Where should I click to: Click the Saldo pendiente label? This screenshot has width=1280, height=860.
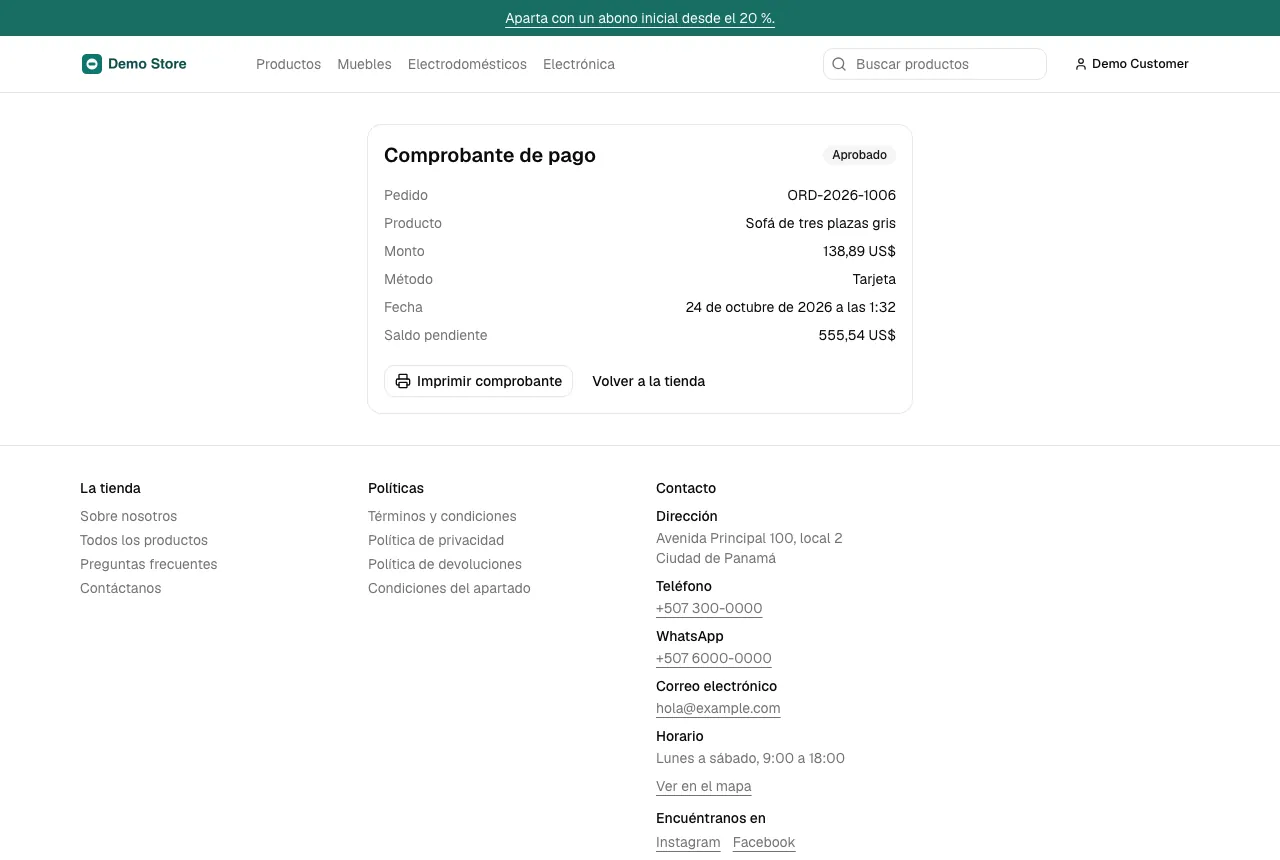click(x=435, y=335)
